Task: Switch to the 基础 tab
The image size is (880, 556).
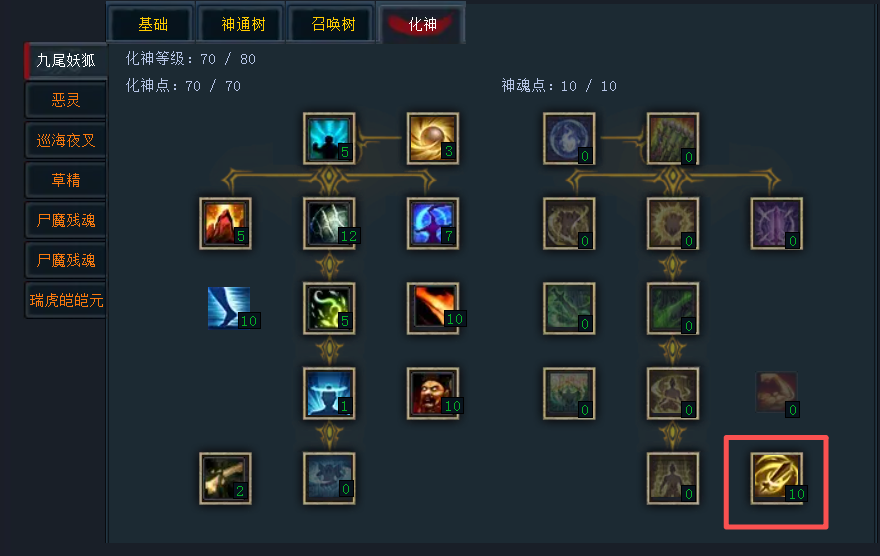Action: 153,24
